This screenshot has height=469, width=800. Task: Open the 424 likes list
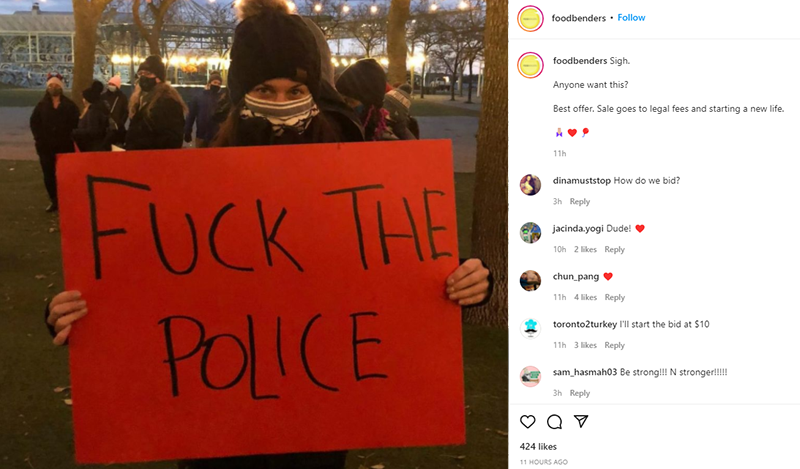tap(538, 447)
